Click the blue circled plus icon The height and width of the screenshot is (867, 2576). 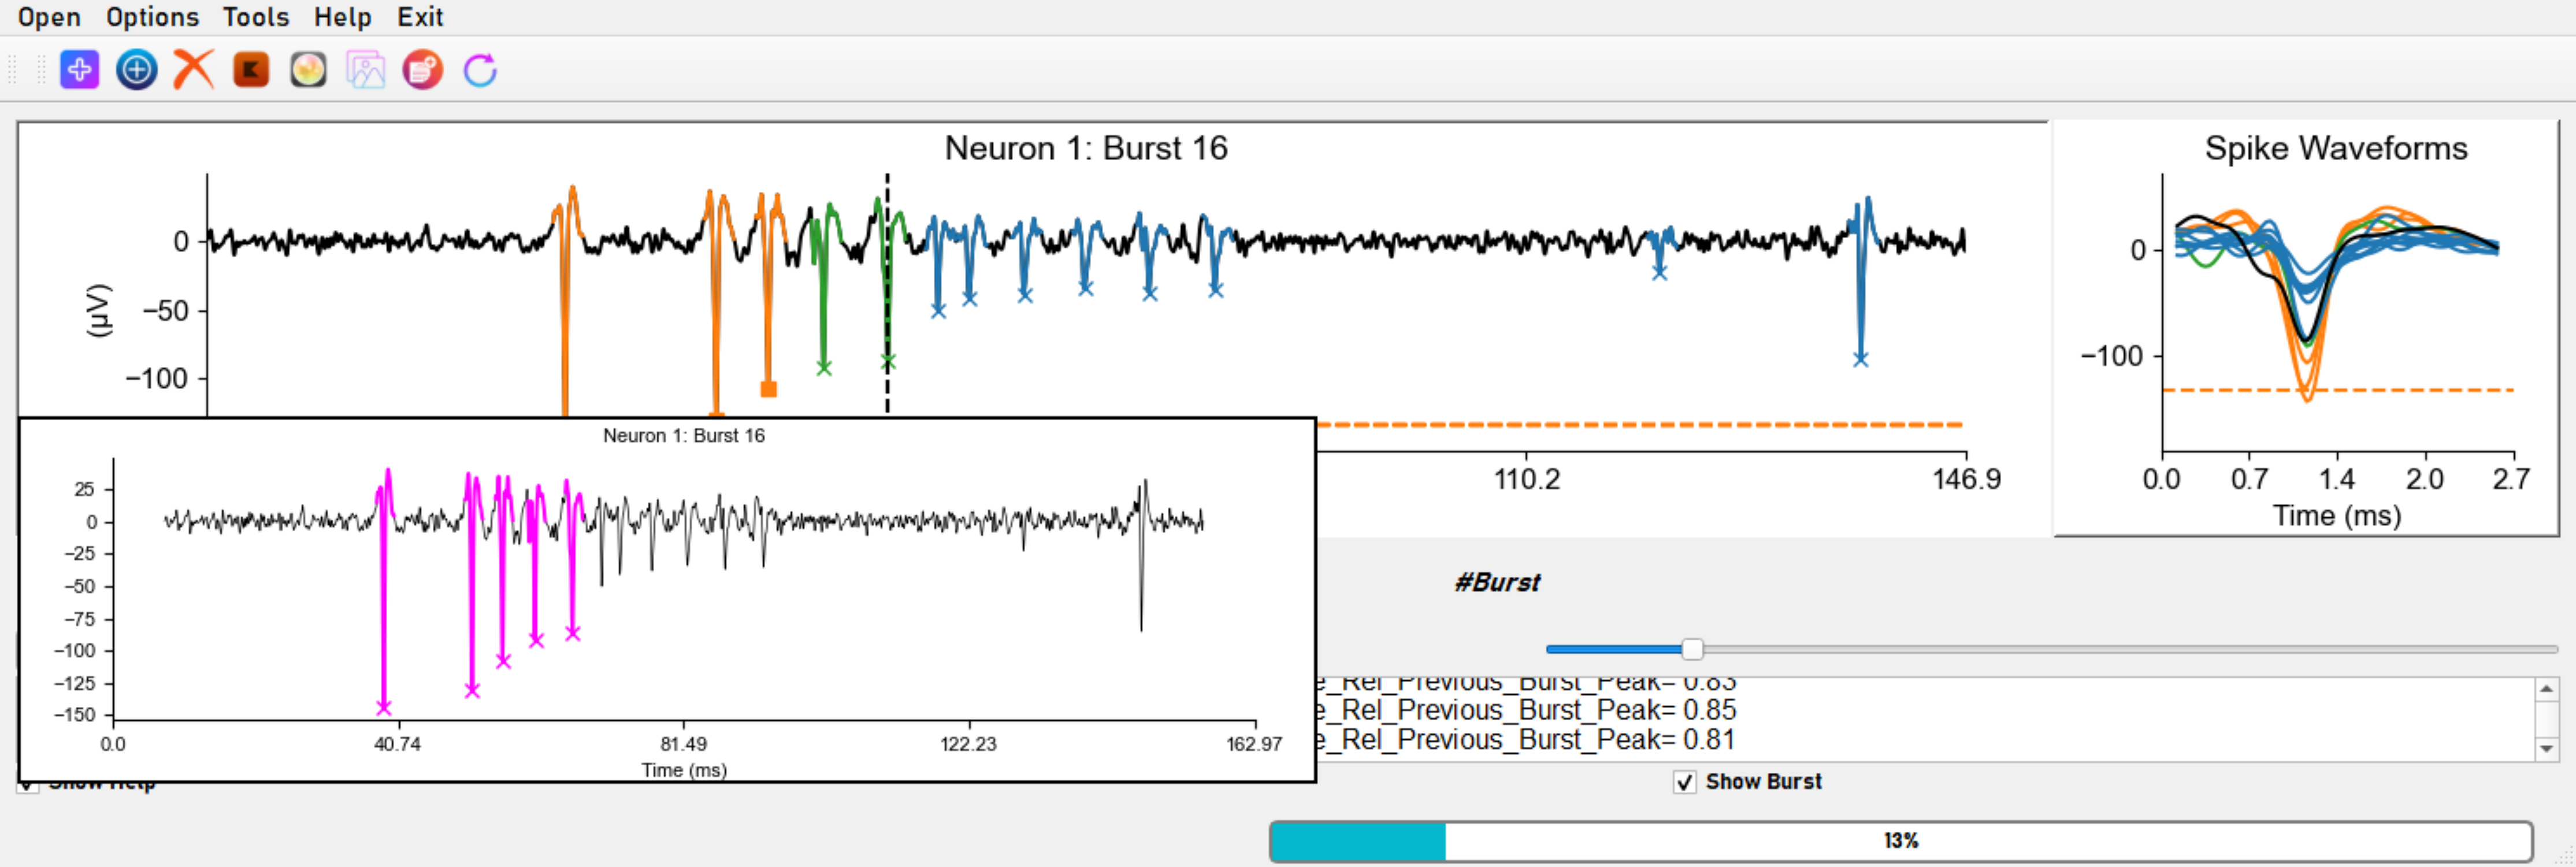(x=137, y=70)
